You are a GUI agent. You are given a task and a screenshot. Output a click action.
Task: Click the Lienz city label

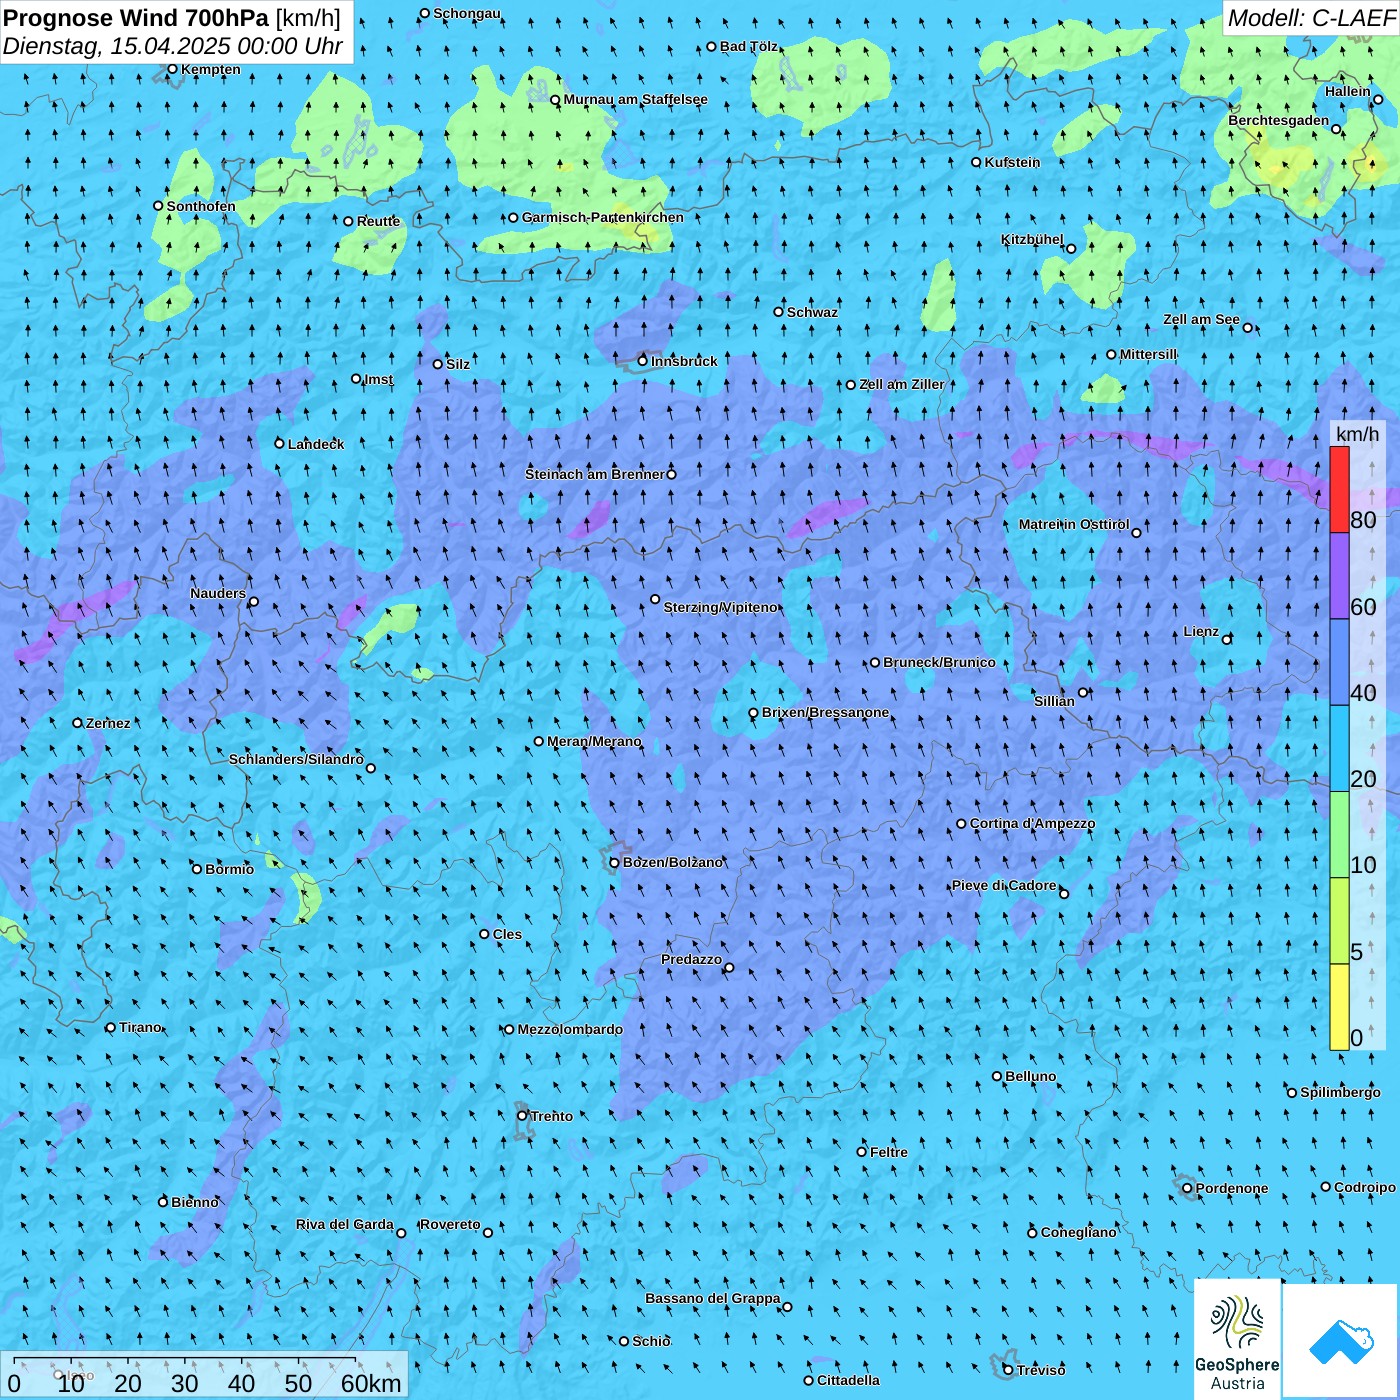point(1200,631)
